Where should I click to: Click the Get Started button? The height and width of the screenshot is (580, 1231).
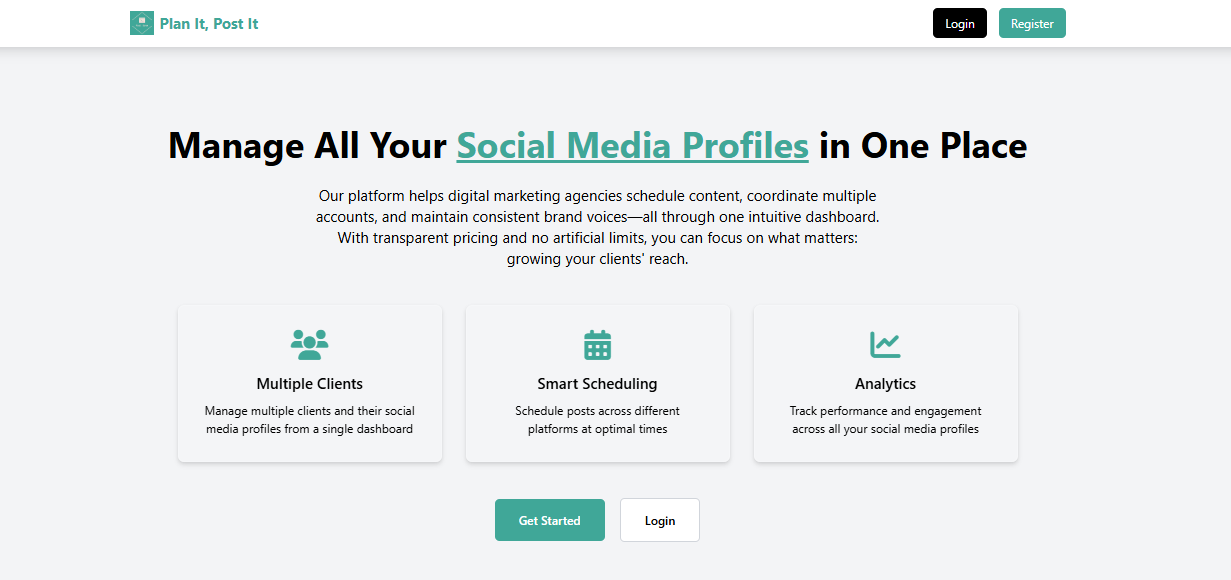click(x=550, y=520)
